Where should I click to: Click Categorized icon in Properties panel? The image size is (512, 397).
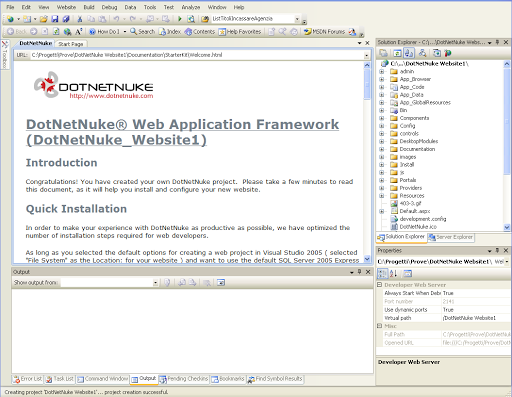[x=382, y=274]
